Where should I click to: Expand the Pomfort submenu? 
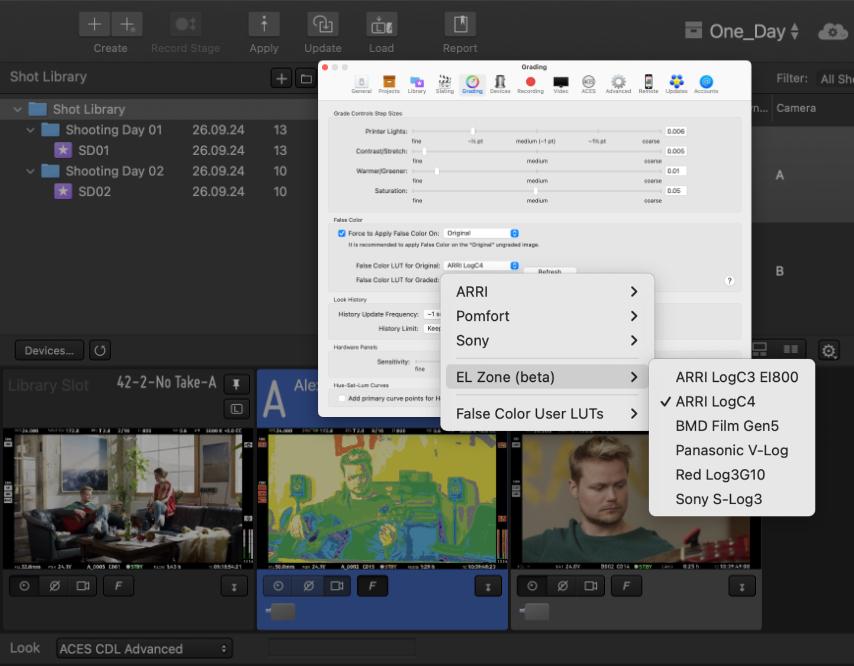pyautogui.click(x=547, y=316)
